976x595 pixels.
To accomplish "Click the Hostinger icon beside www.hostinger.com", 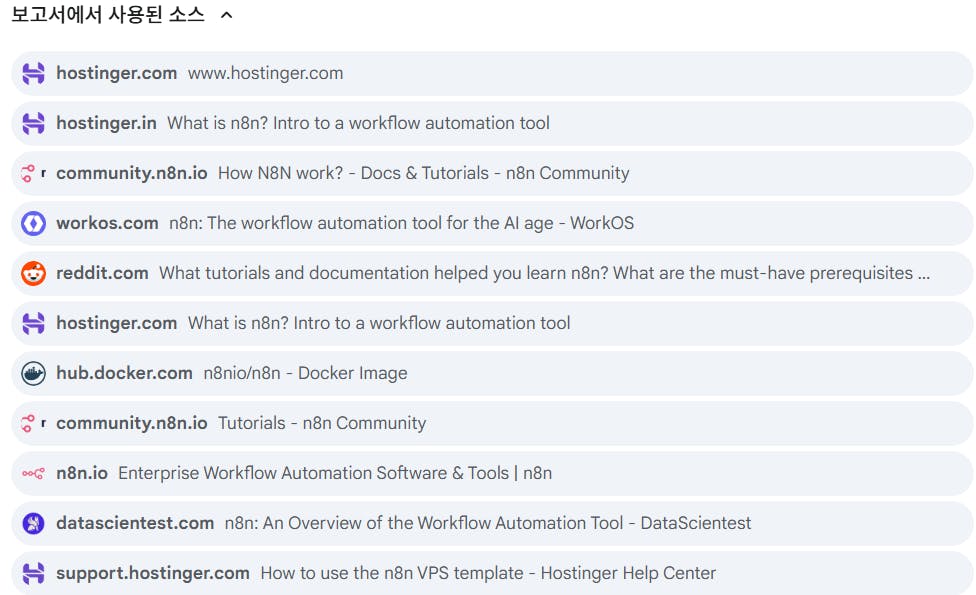I will [33, 73].
